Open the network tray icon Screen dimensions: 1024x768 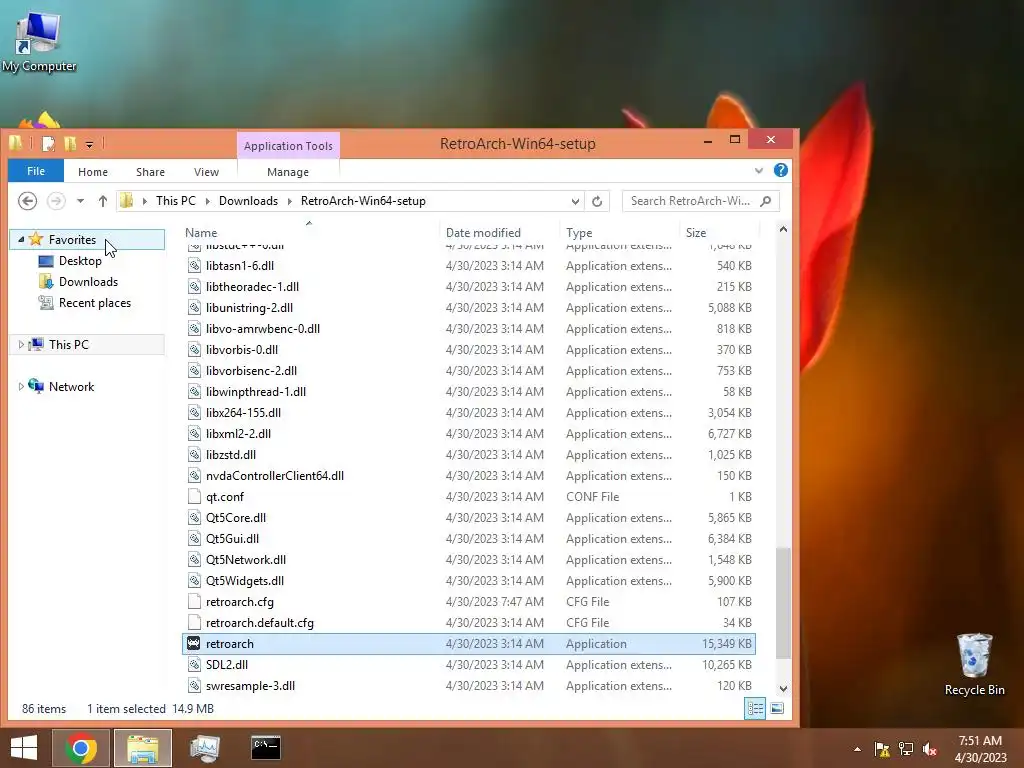[x=906, y=749]
